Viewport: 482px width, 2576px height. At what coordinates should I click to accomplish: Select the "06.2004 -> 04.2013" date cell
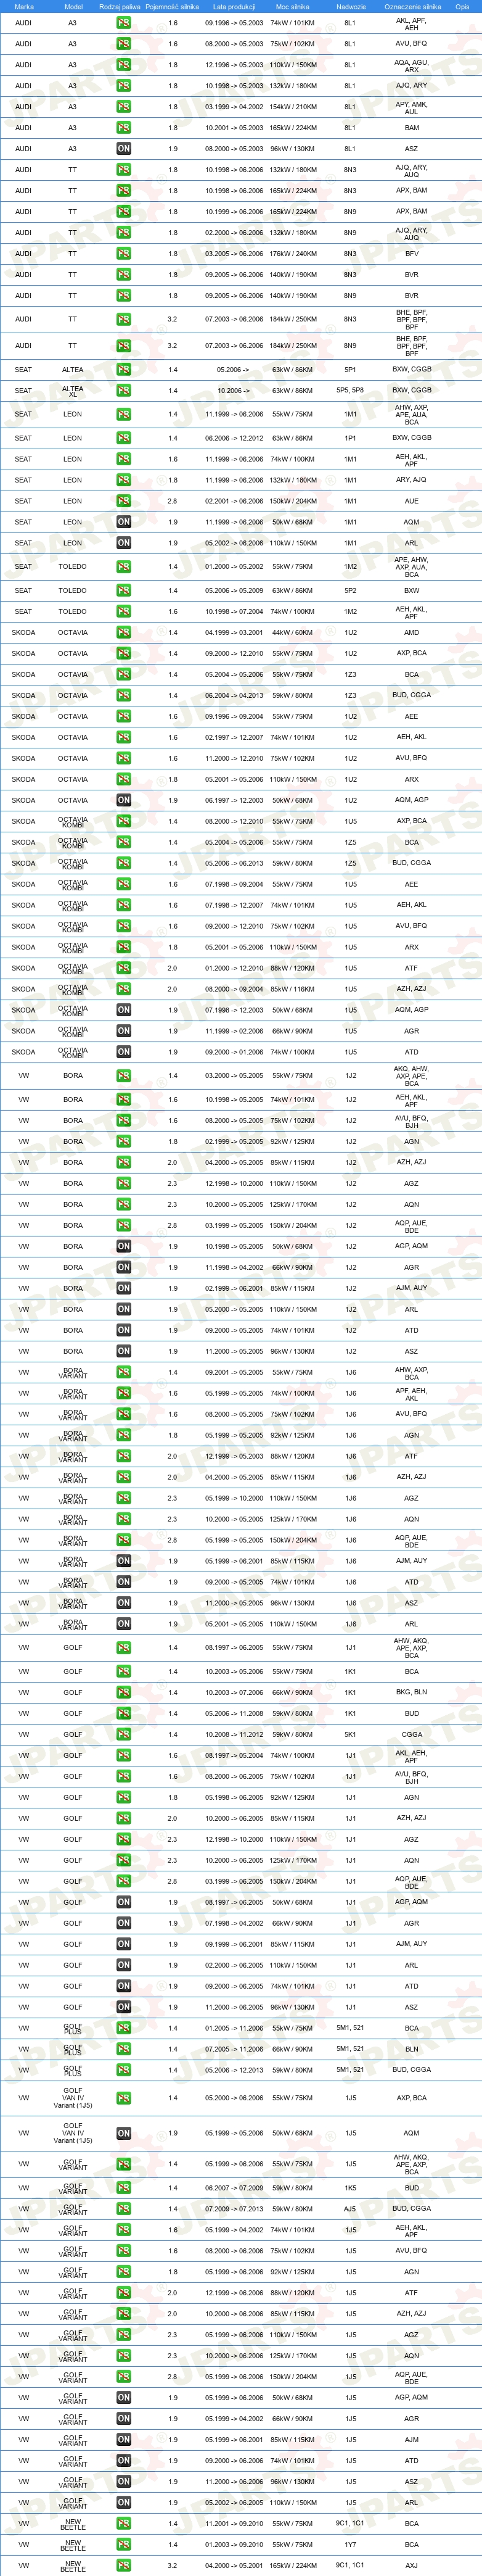(234, 696)
